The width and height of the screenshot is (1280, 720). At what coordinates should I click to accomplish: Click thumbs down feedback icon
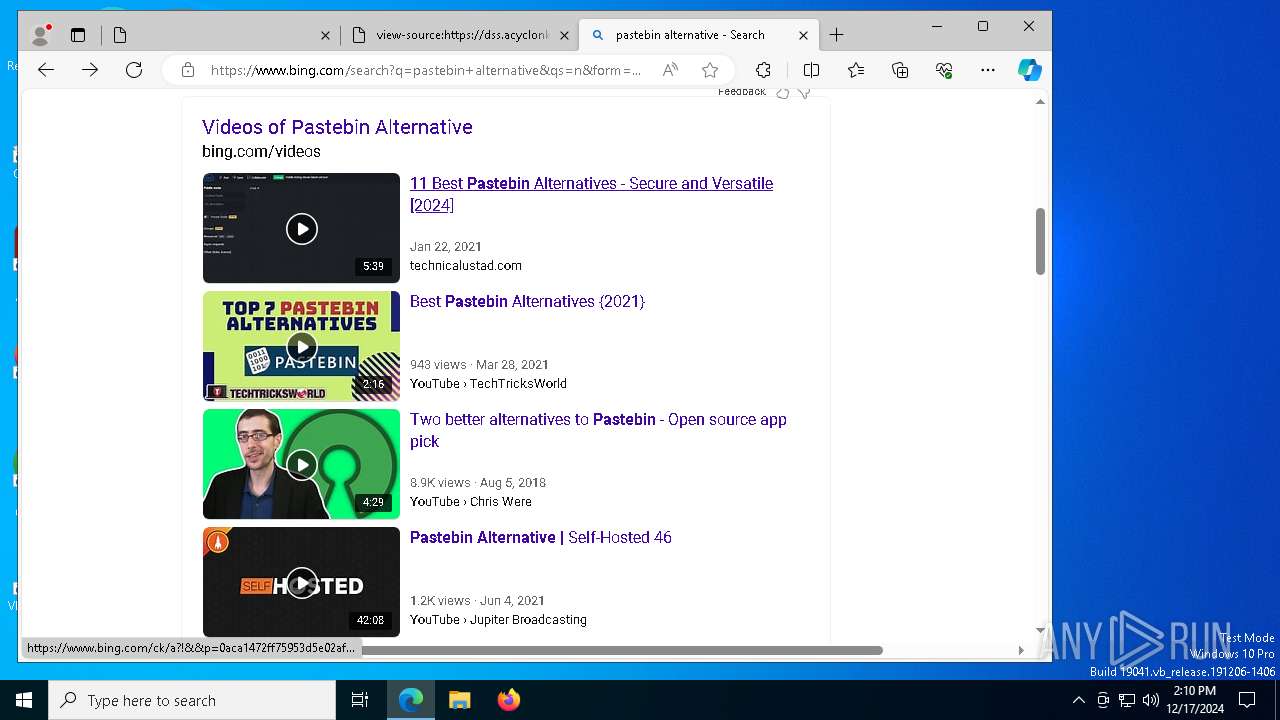pos(803,93)
